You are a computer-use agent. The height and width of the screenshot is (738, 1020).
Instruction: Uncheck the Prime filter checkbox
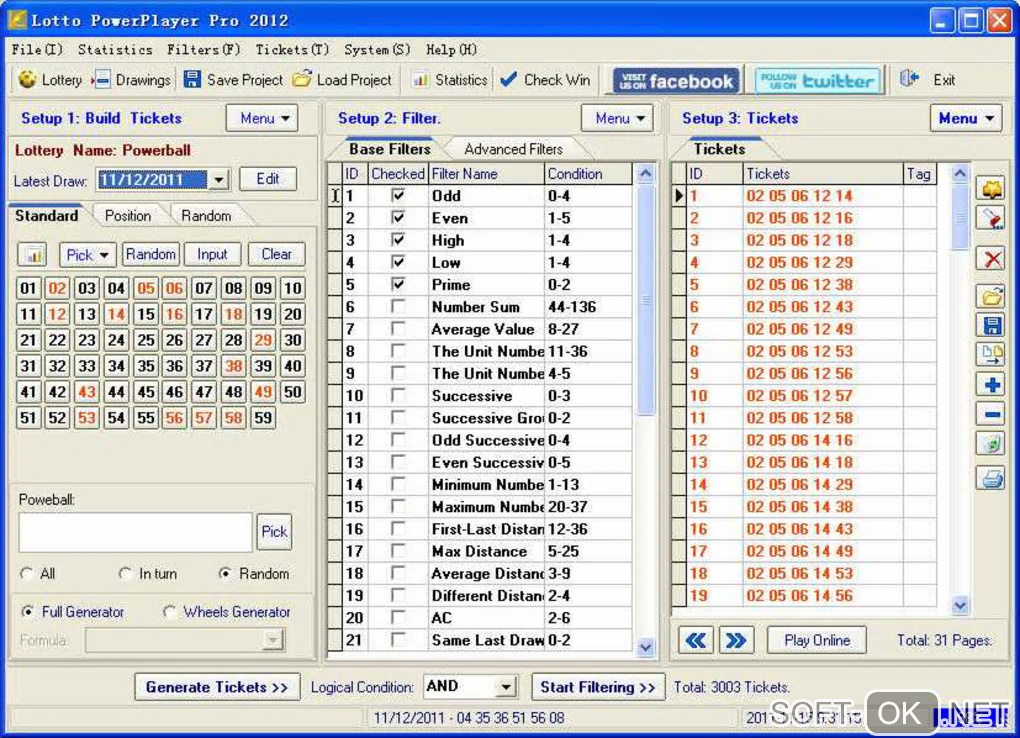398,284
